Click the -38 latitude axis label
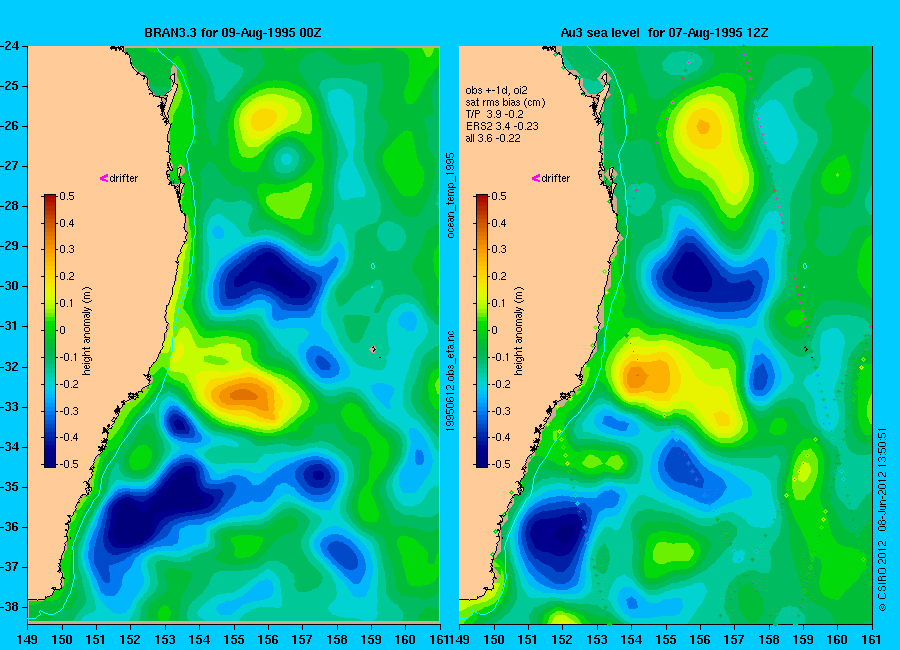This screenshot has width=900, height=650. click(x=9, y=607)
